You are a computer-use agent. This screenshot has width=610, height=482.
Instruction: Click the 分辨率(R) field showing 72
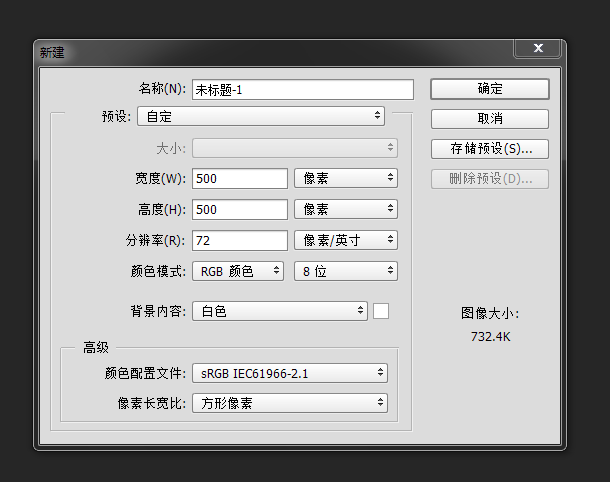click(x=240, y=240)
